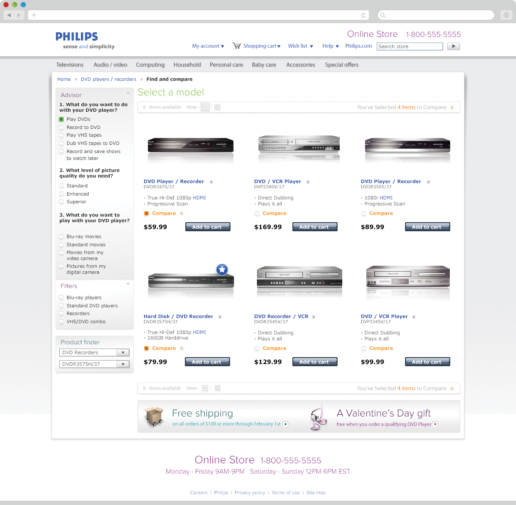Screen dimensions: 516x505
Task: Open Help dropdown
Action: click(x=330, y=46)
